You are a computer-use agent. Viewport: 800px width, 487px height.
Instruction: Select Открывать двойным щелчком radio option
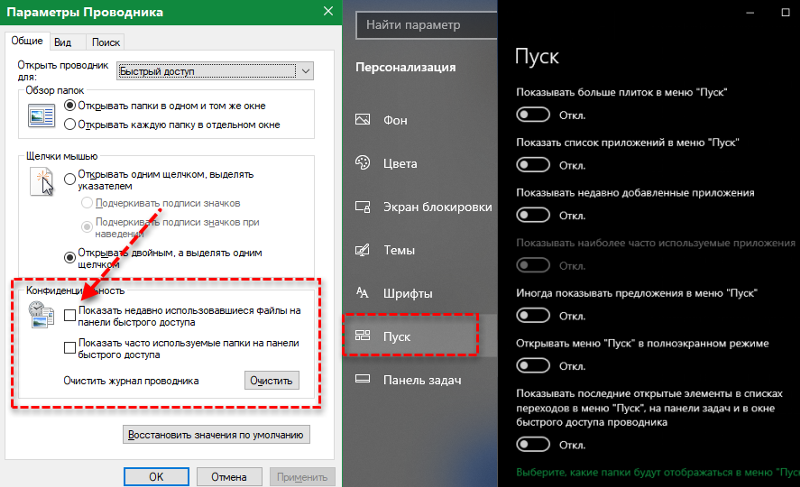(70, 258)
